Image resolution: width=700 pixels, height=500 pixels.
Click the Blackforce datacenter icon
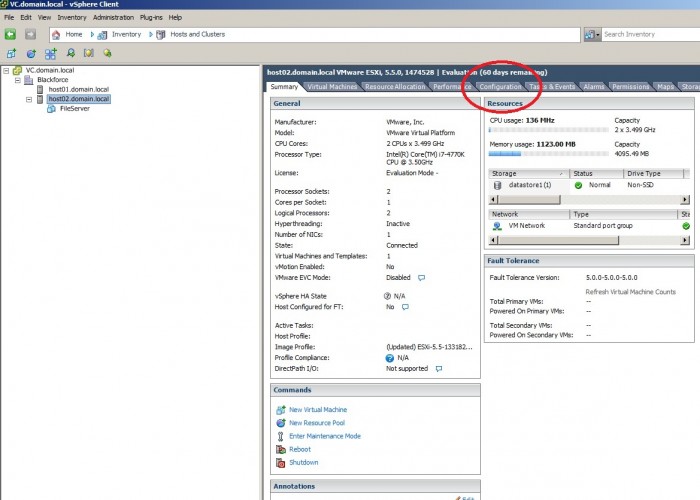(29, 80)
